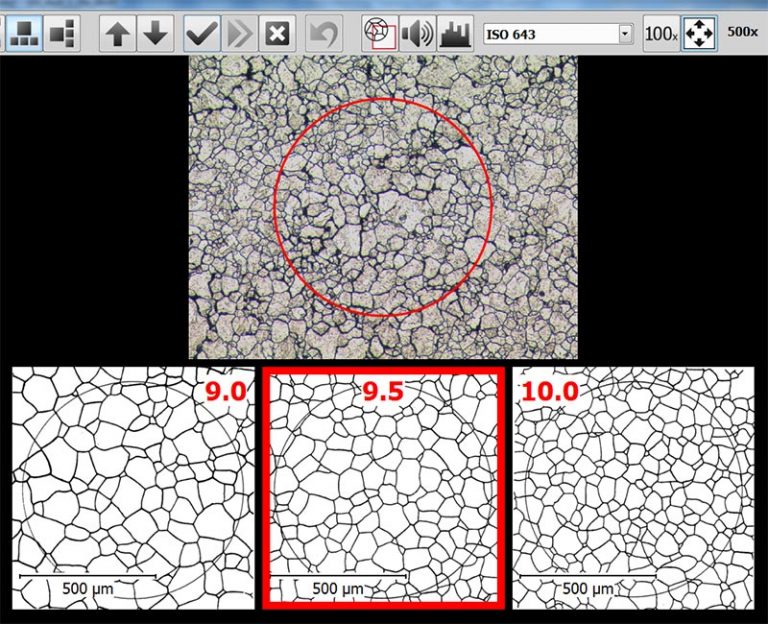Confirm selection with the checkmark button
The height and width of the screenshot is (624, 768).
(202, 34)
